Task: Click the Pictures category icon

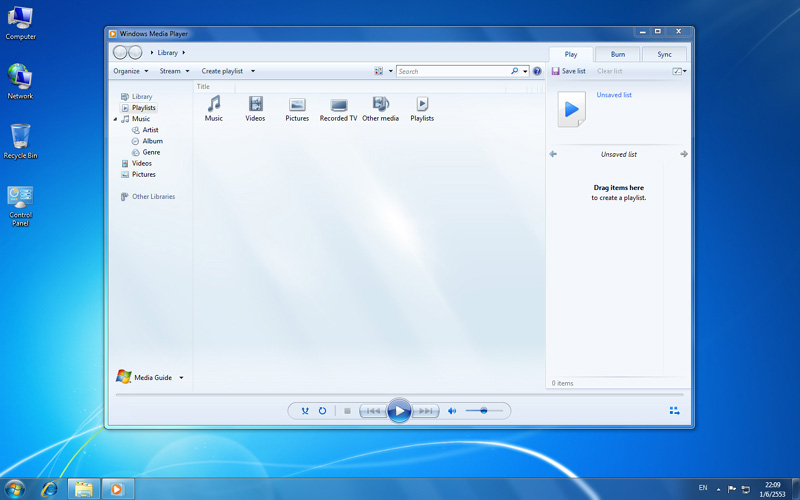Action: pyautogui.click(x=297, y=104)
